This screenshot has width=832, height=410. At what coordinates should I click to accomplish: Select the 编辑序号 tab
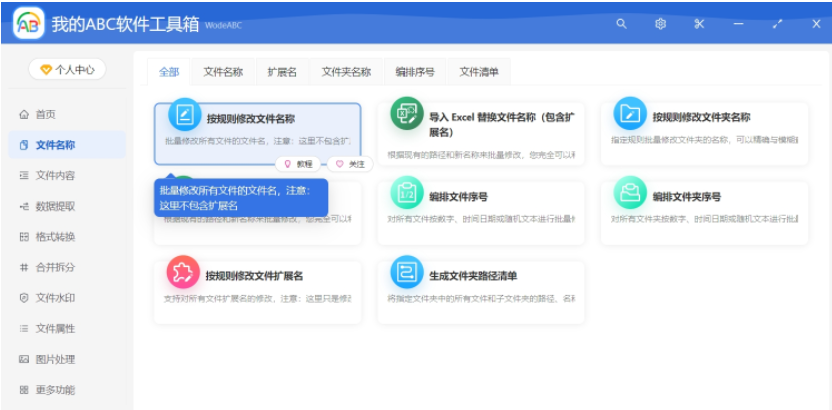[415, 72]
